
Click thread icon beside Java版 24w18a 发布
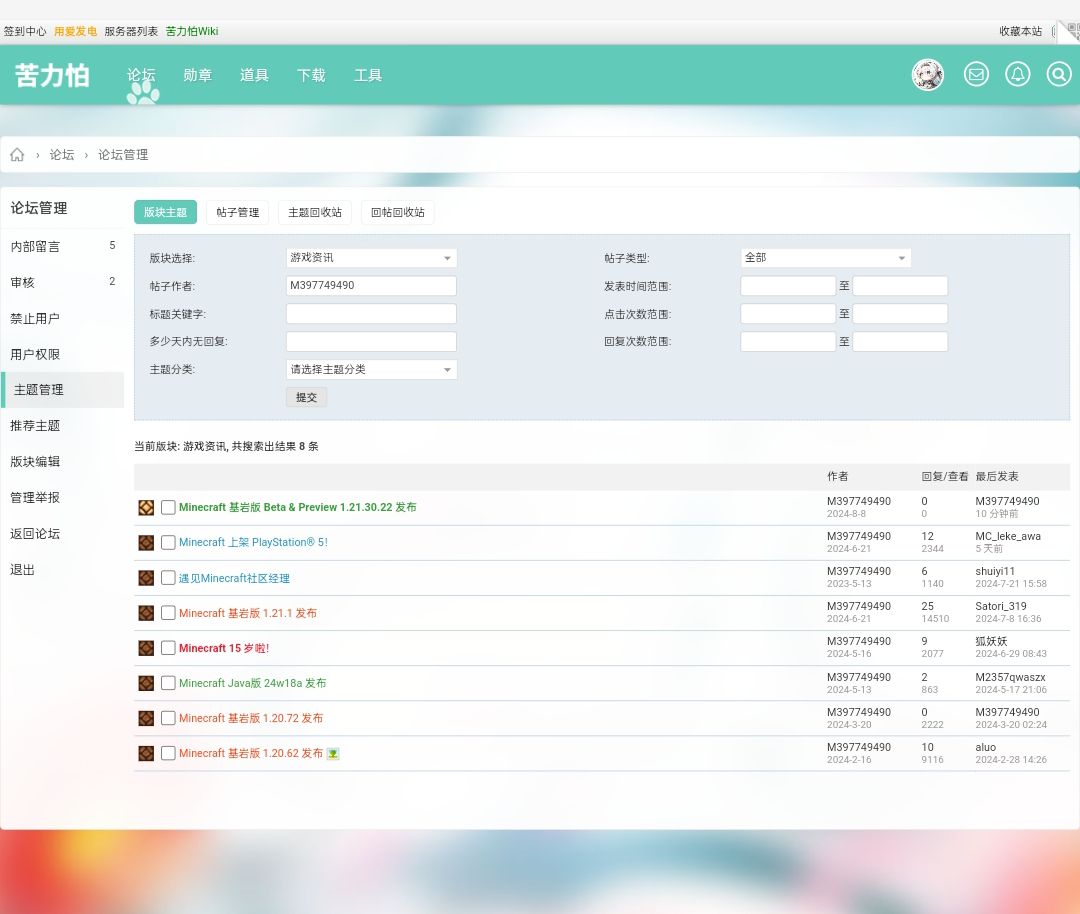(146, 683)
